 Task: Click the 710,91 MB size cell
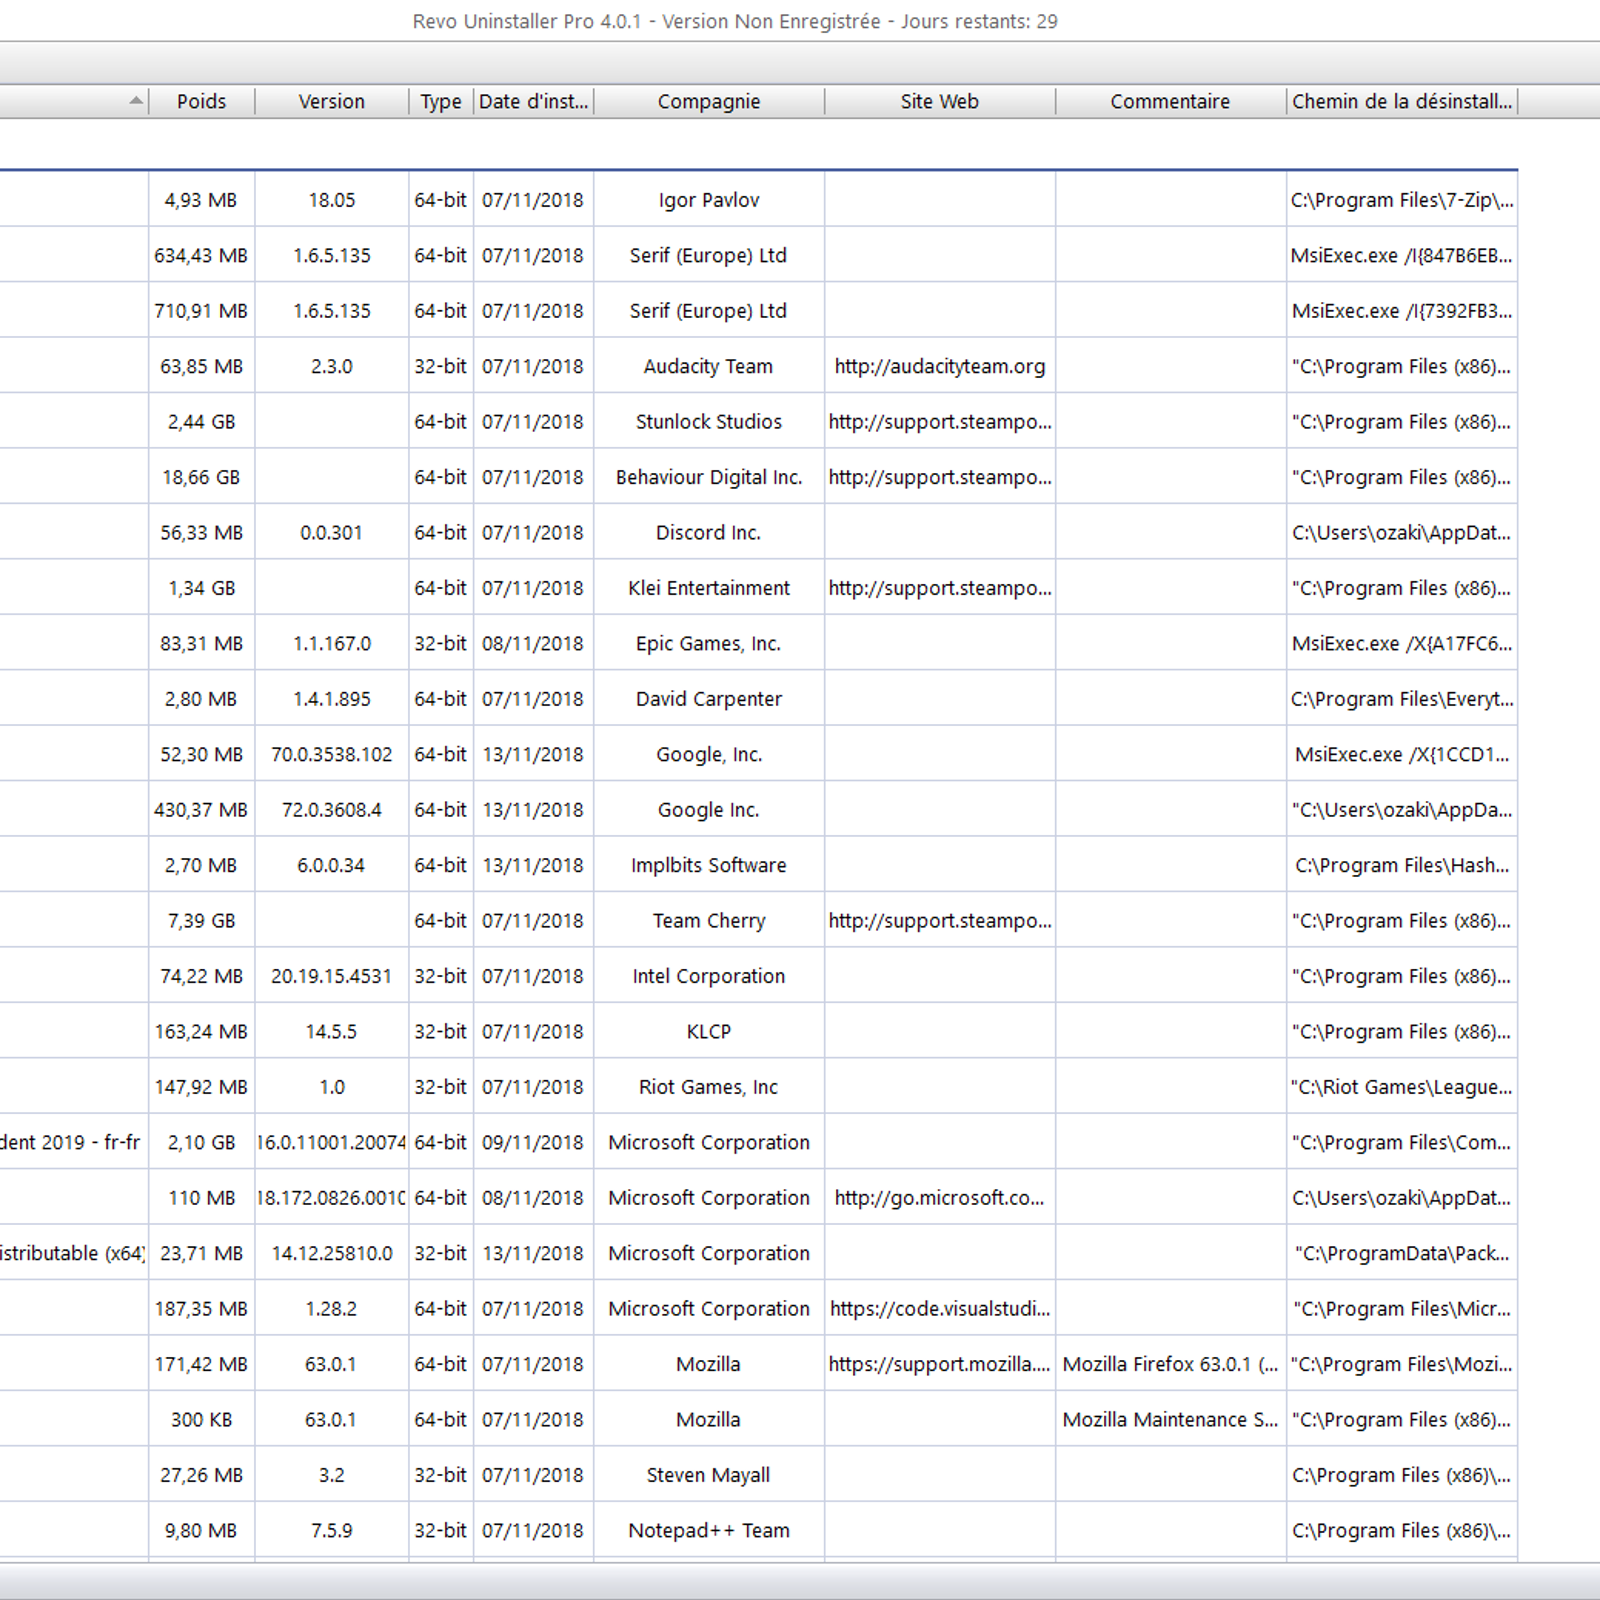(x=201, y=311)
